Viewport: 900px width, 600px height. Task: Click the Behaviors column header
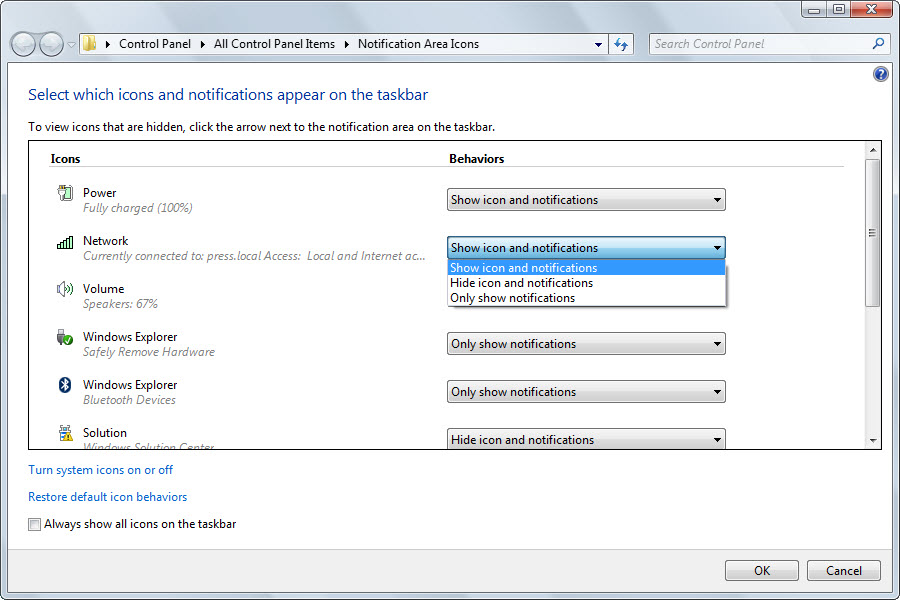[476, 159]
